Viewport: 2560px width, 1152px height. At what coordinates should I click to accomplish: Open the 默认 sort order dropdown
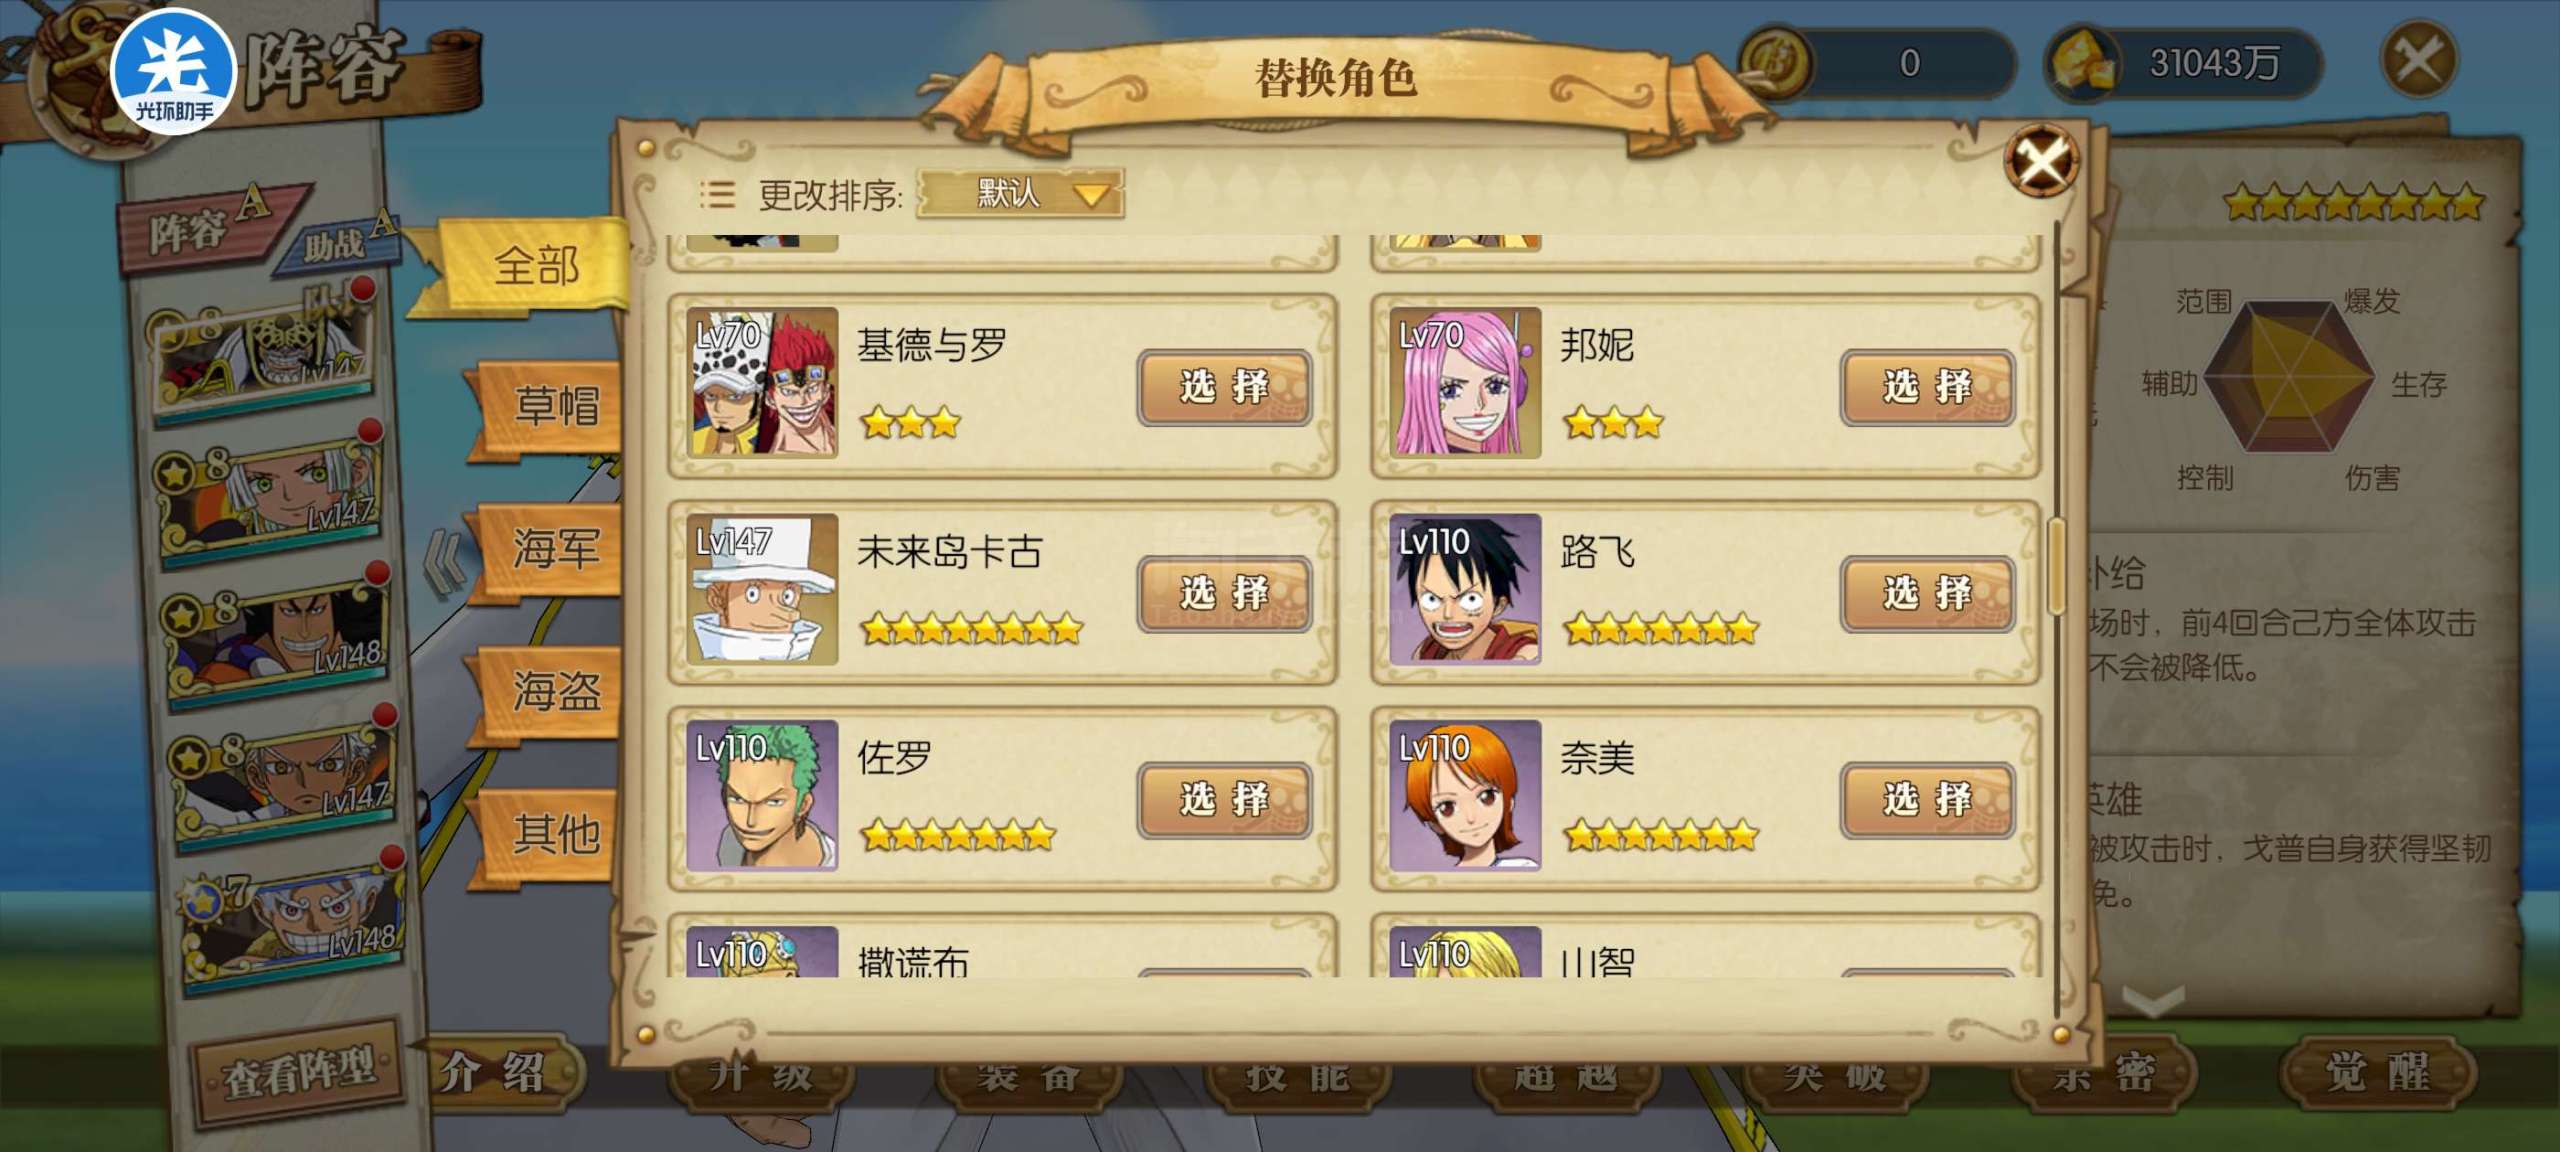point(1021,193)
